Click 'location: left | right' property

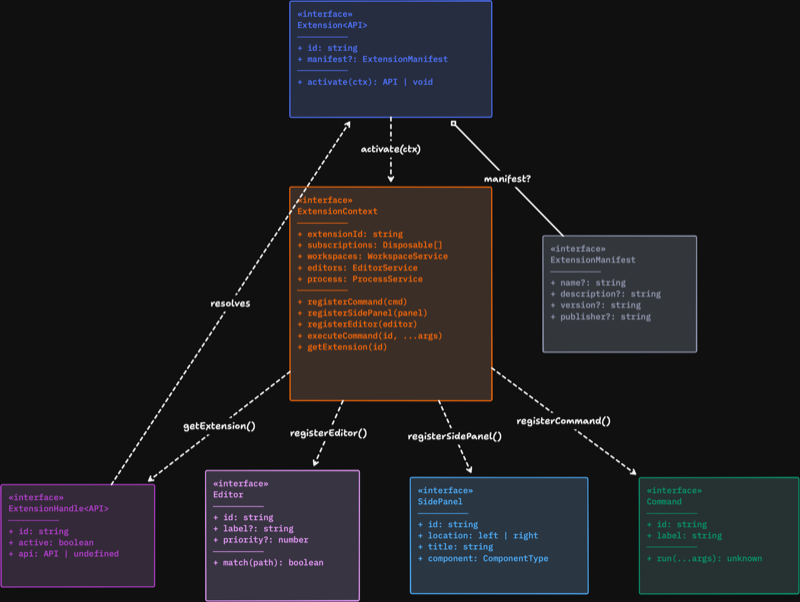[x=483, y=536]
